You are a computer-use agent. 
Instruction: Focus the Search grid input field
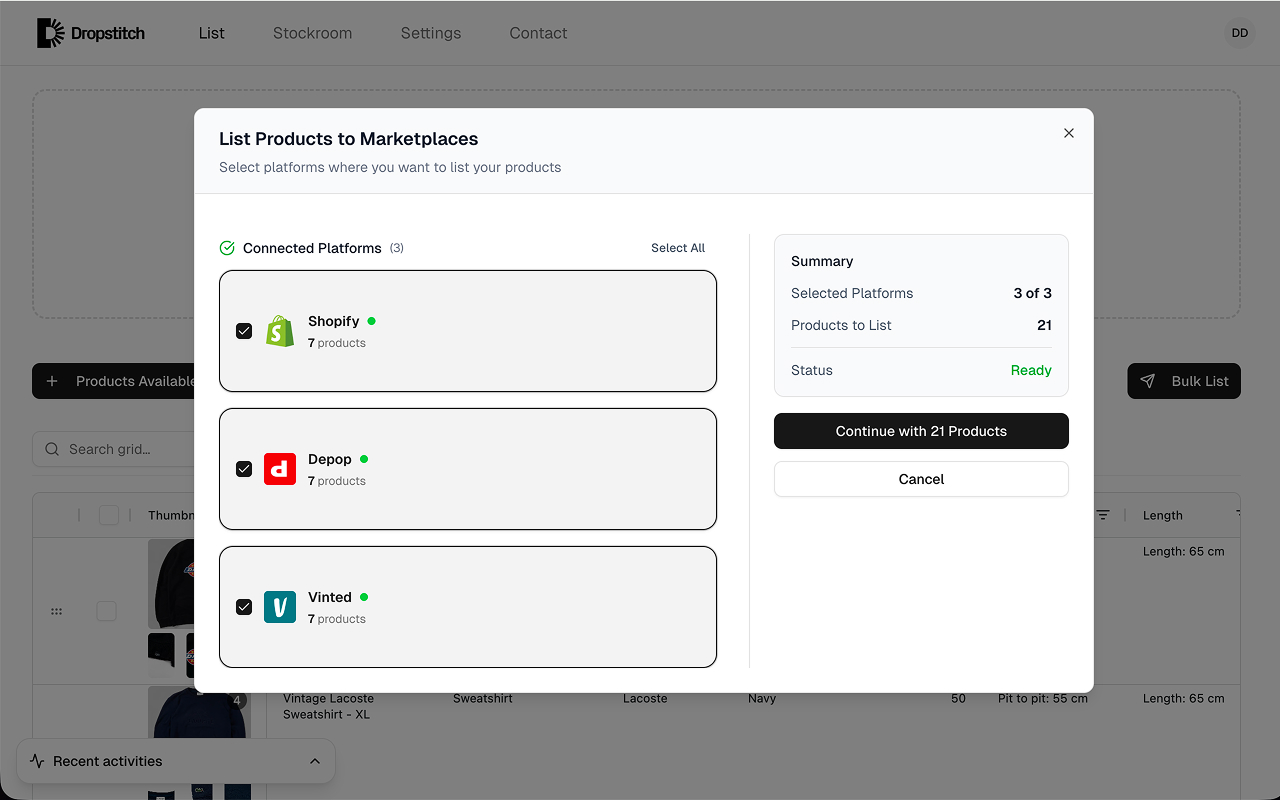tap(113, 449)
